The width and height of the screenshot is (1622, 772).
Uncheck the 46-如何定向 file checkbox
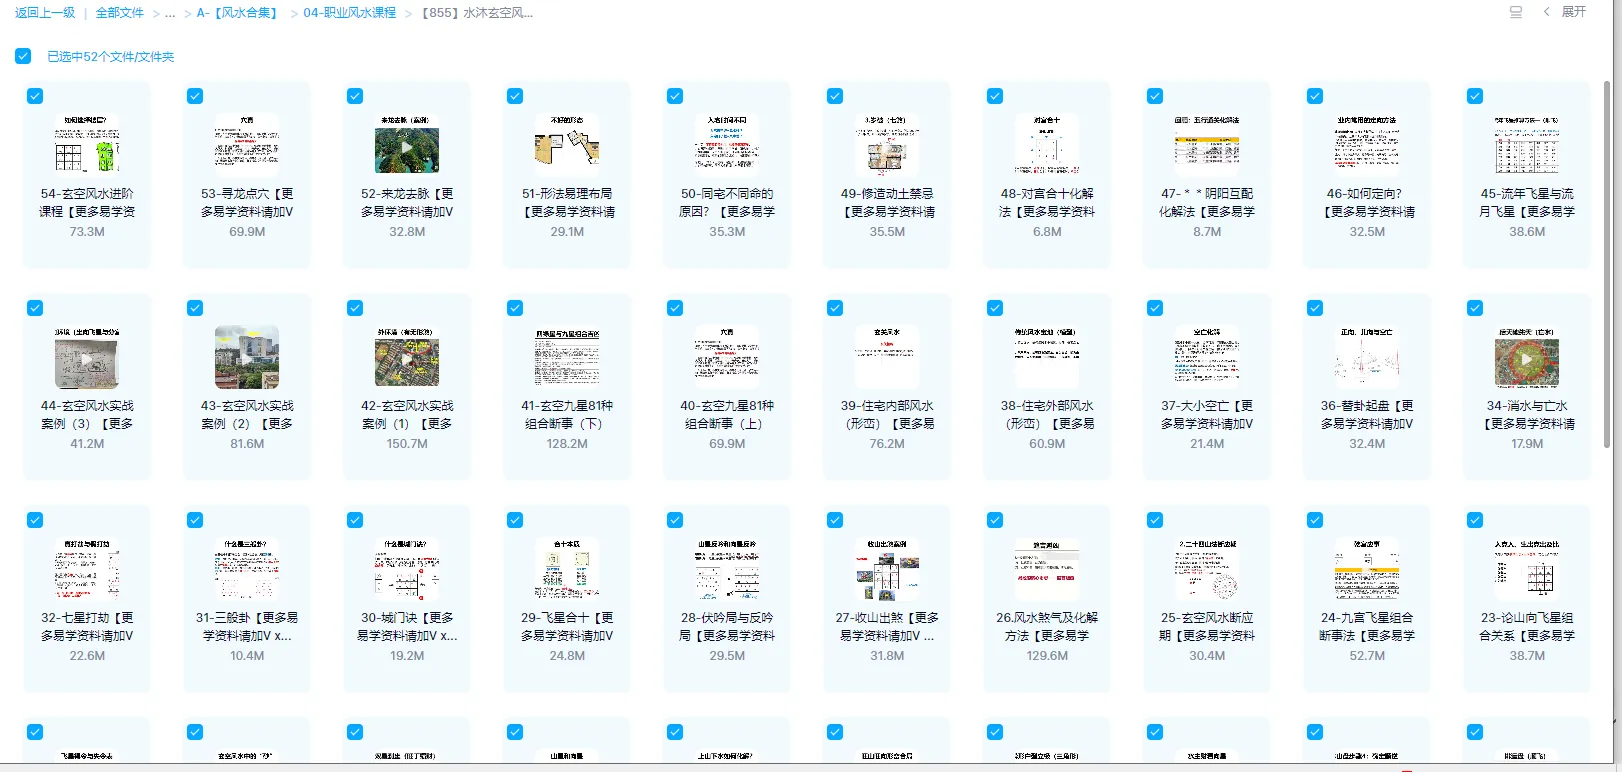1315,96
